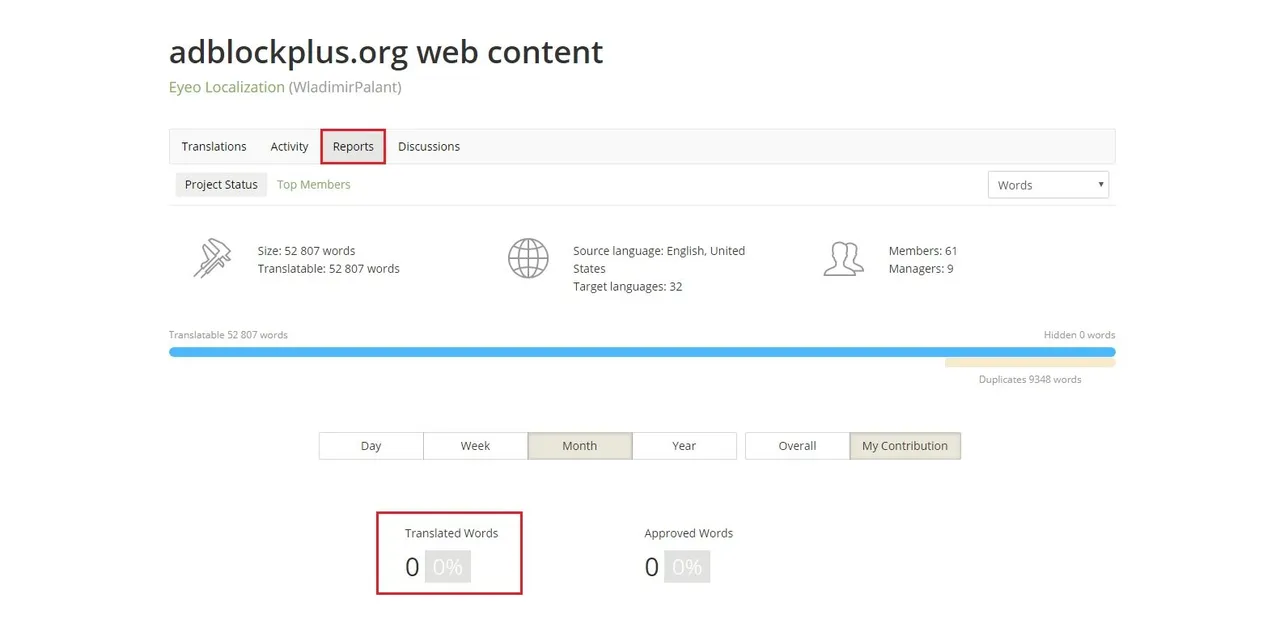Click the adblockplus.org web content title
This screenshot has height=620, width=1280.
386,51
